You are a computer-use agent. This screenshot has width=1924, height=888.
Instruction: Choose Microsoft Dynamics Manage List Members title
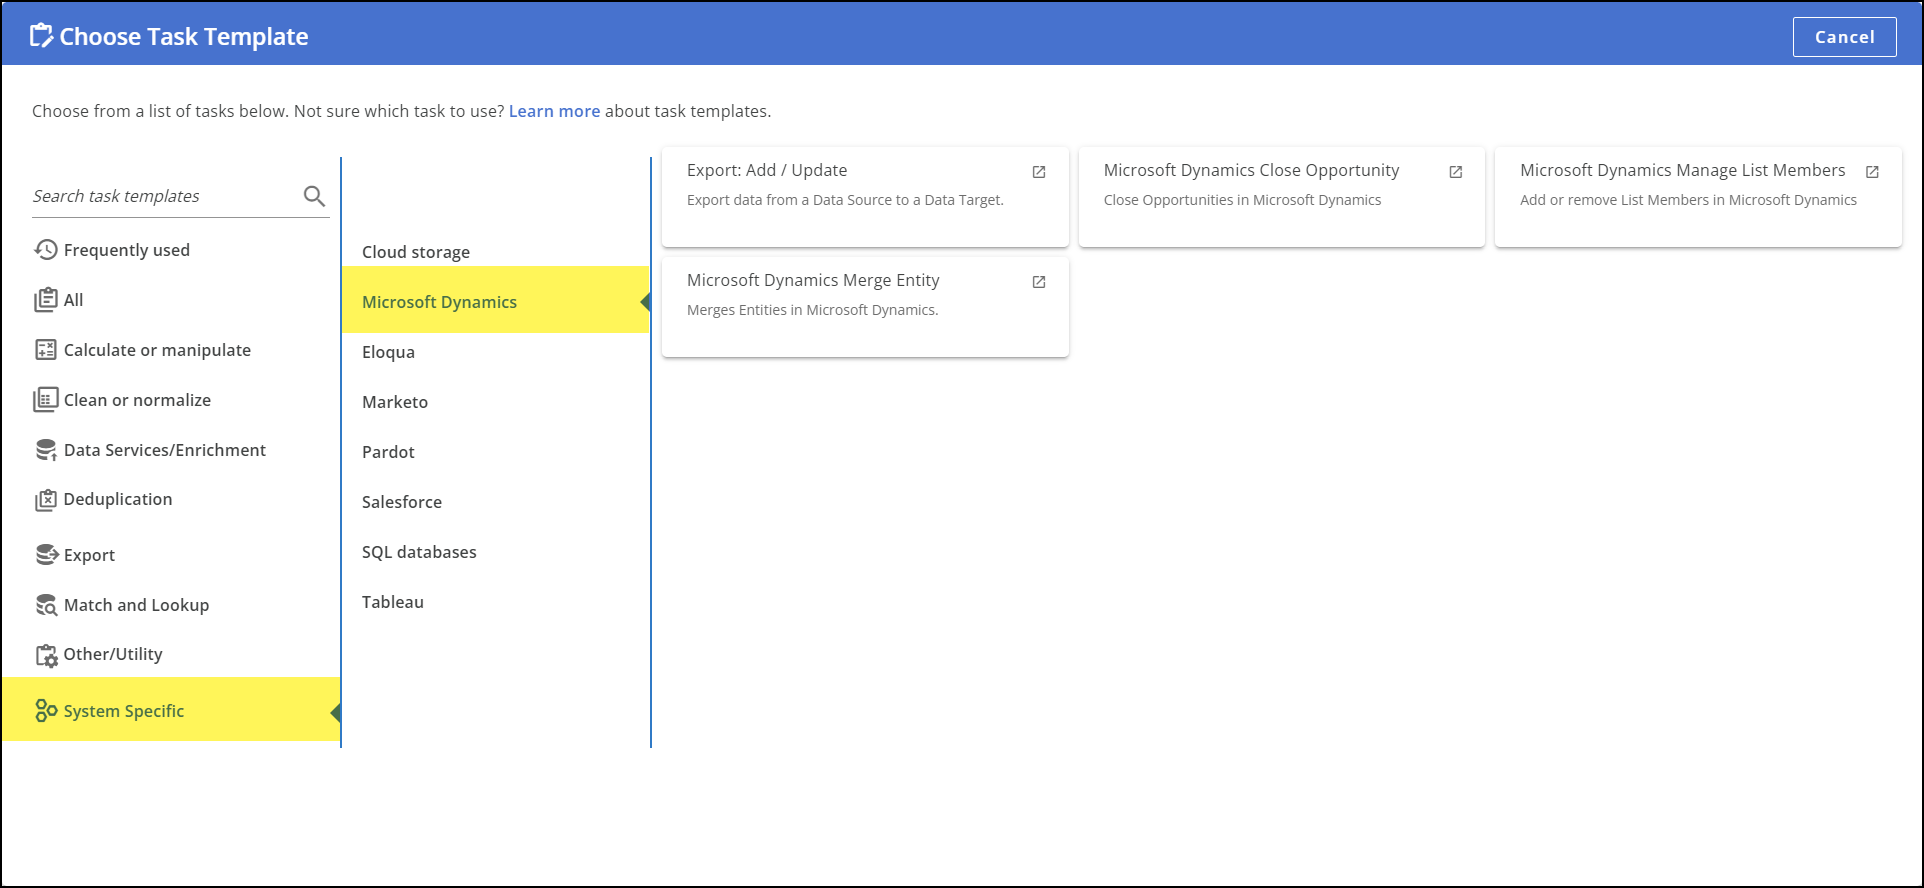click(1682, 170)
